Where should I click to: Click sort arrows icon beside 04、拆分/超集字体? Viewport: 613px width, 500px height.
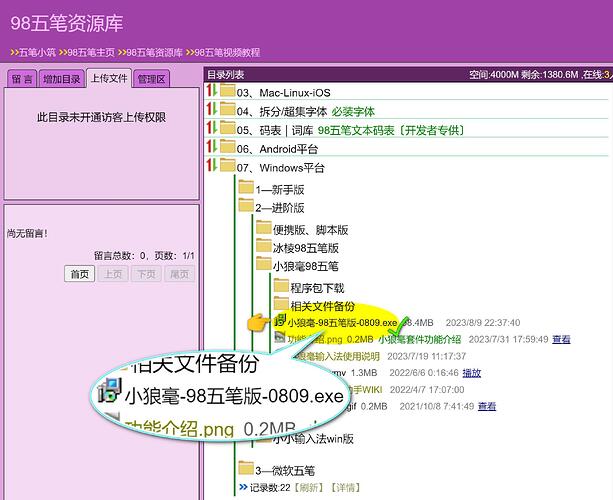point(211,111)
